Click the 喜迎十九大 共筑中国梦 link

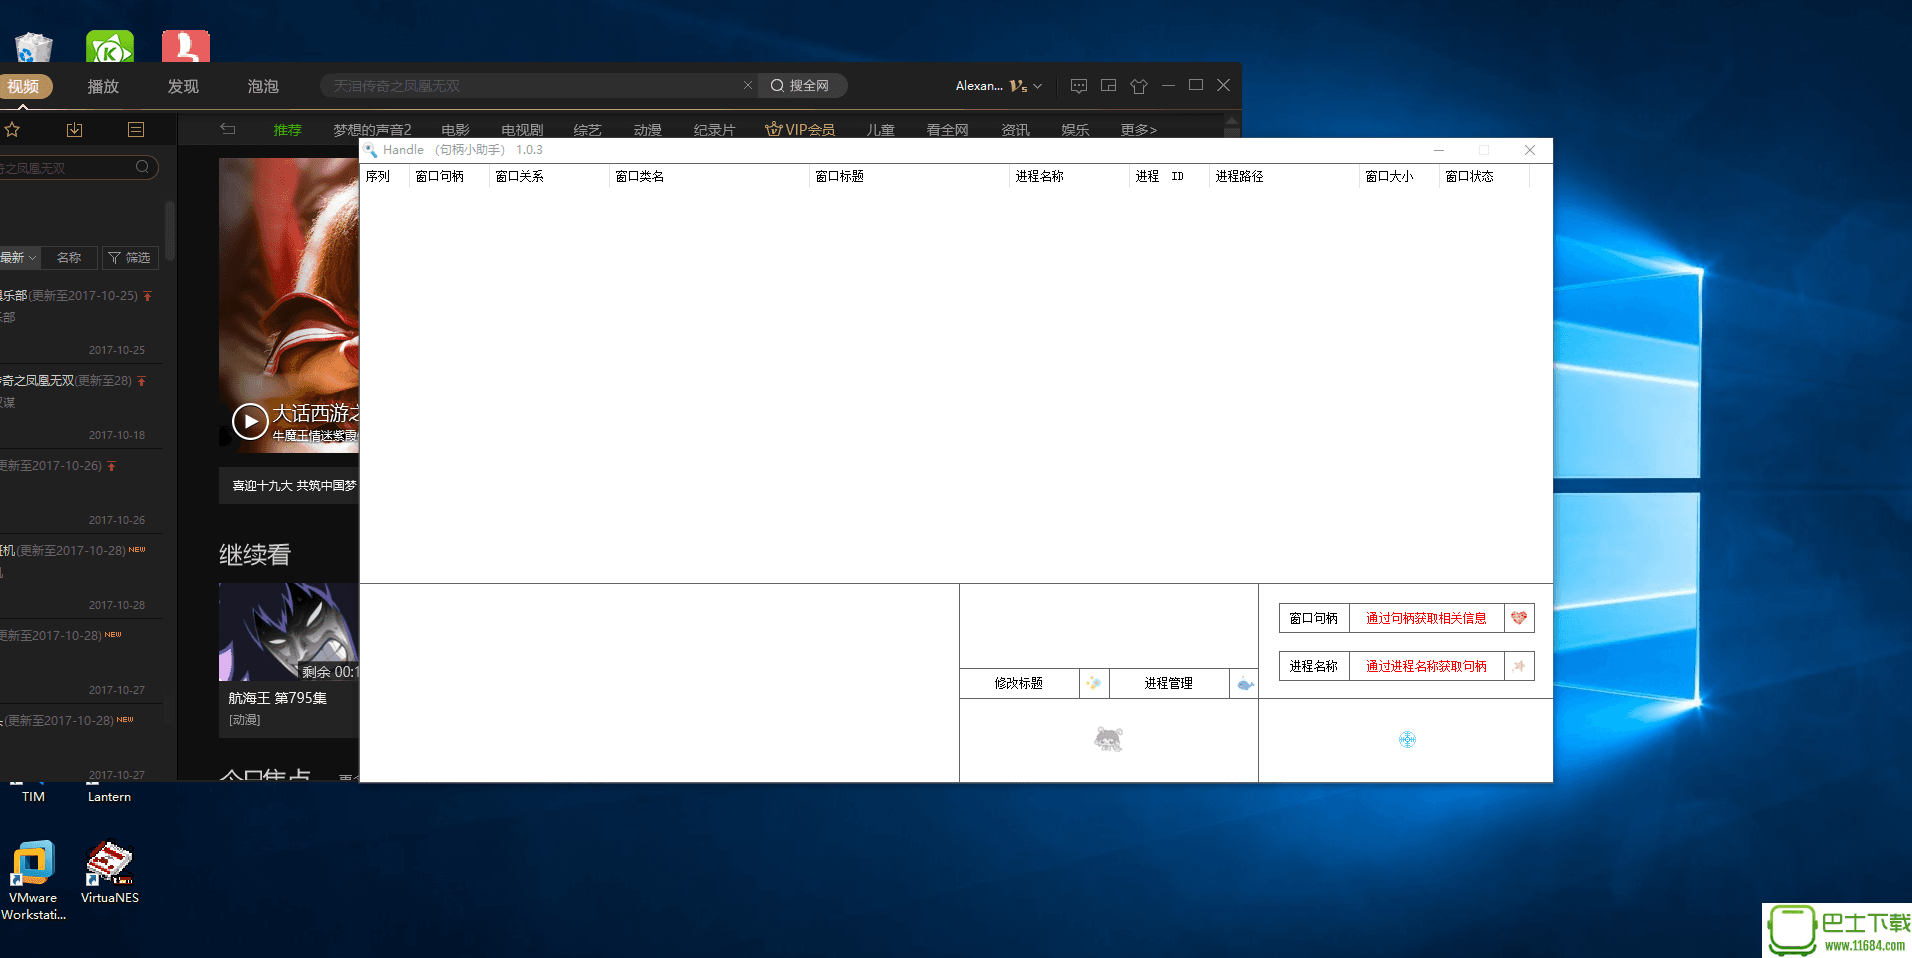pos(294,485)
